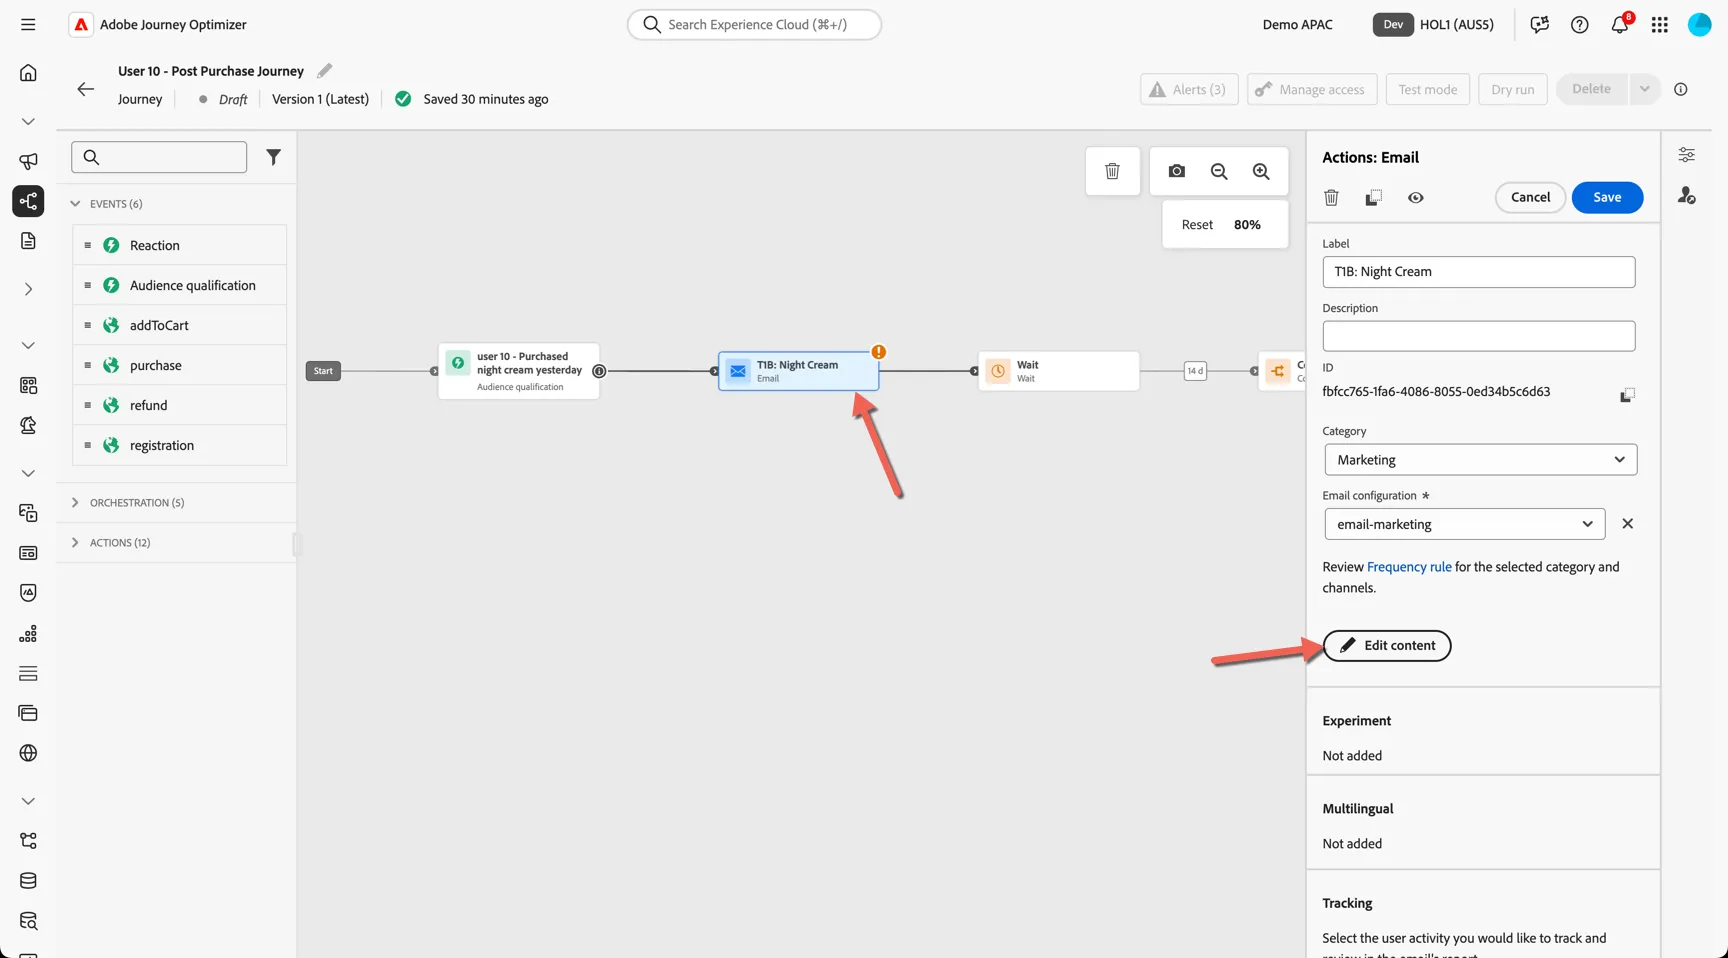Click the Edit content button

(x=1387, y=645)
